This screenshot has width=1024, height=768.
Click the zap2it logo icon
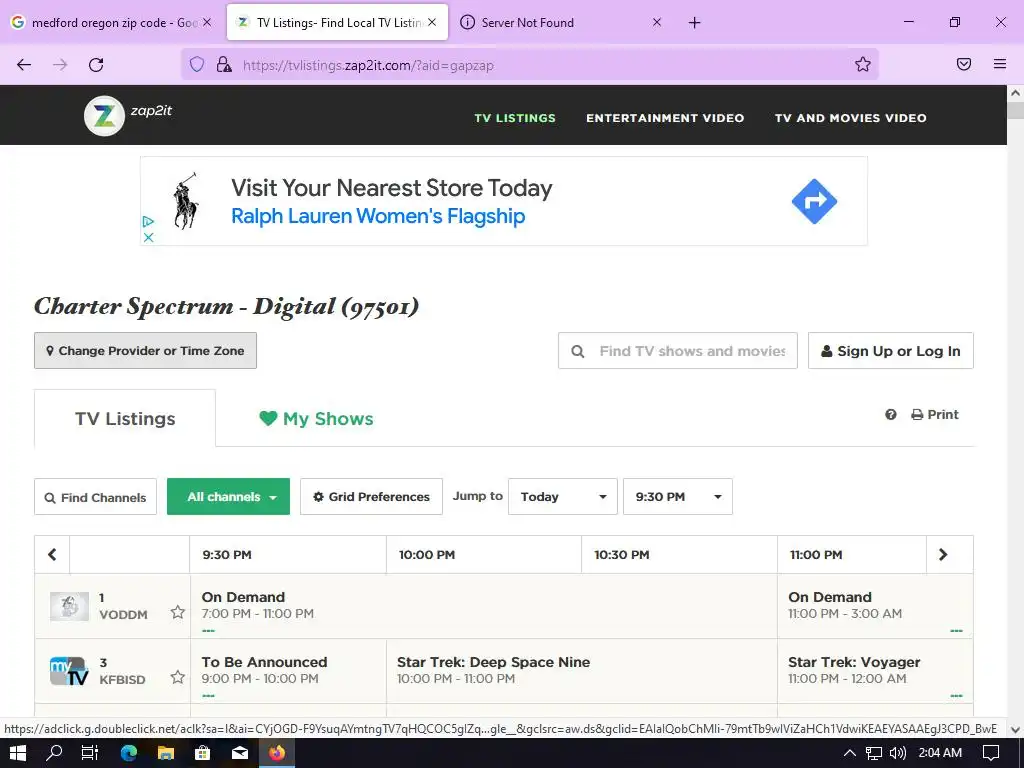coord(104,116)
